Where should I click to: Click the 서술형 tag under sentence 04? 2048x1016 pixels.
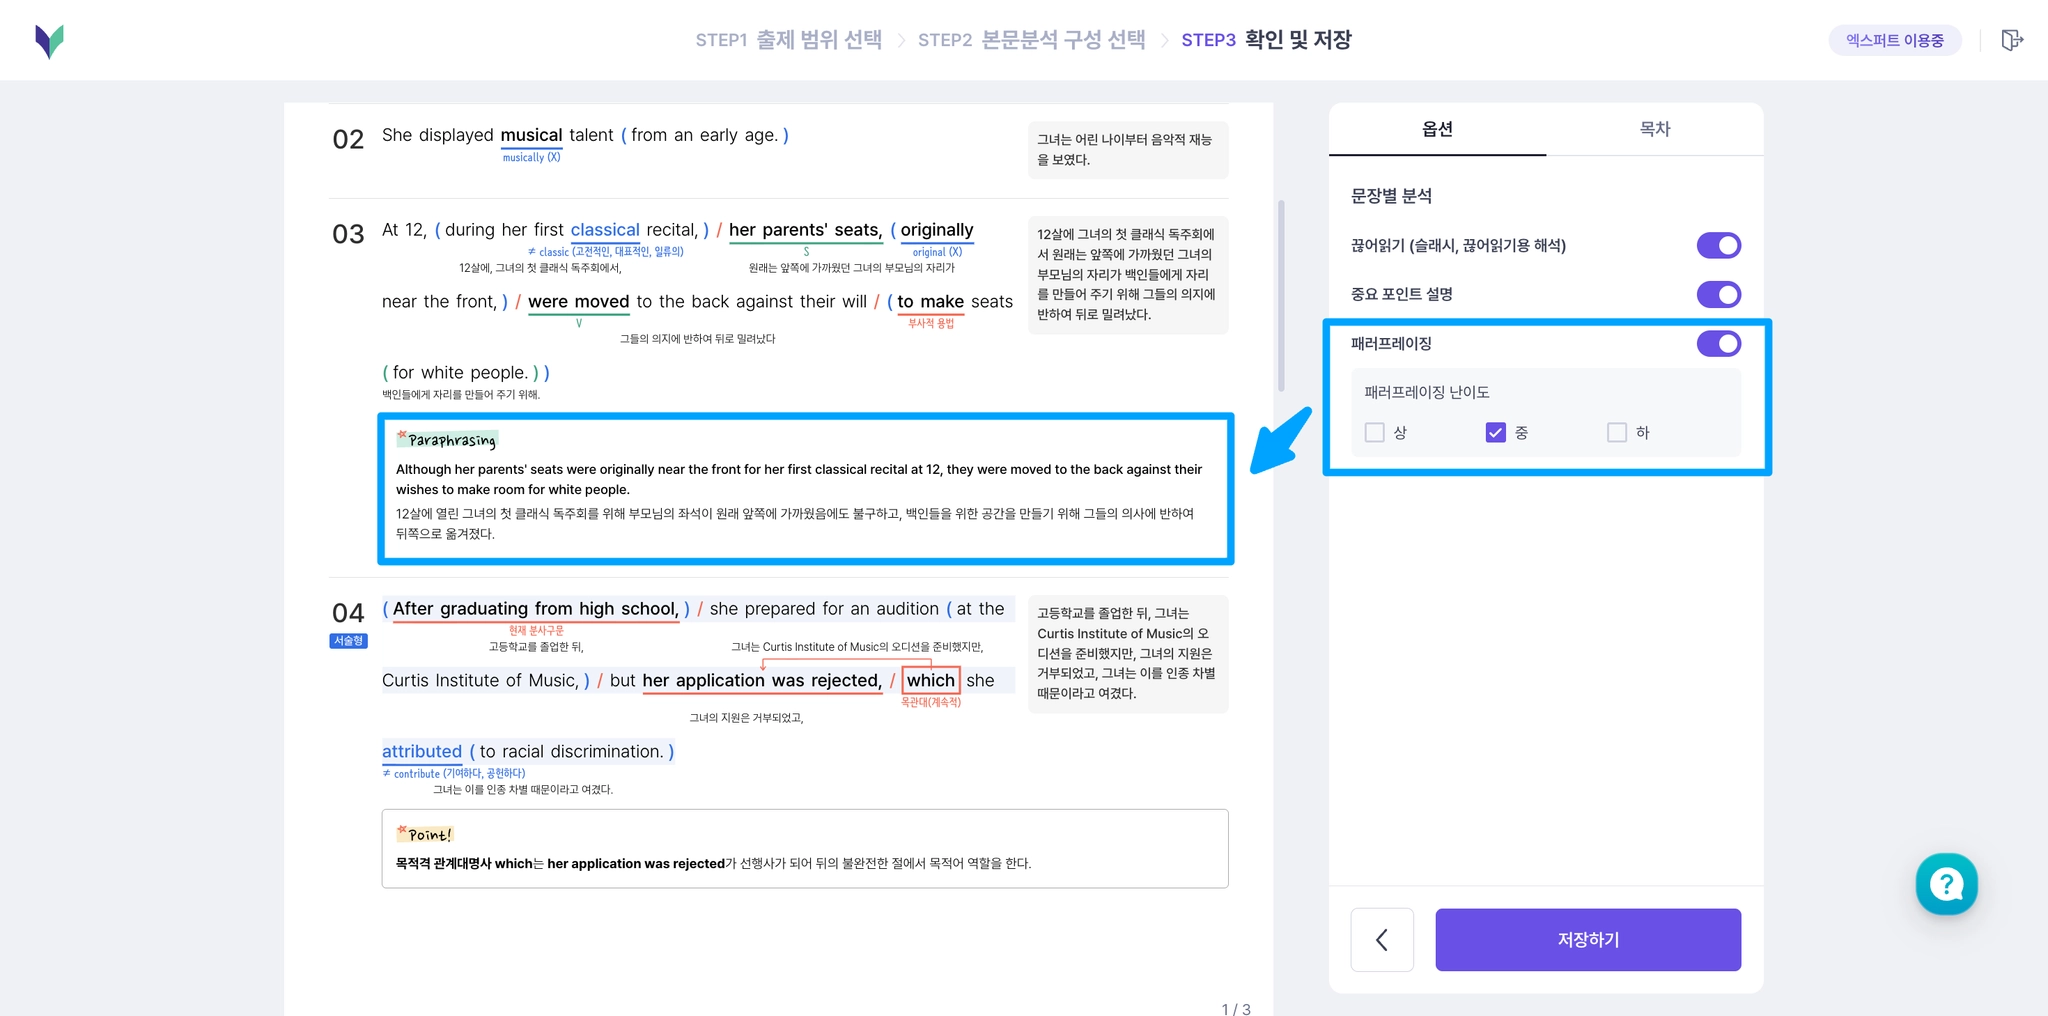[x=348, y=641]
